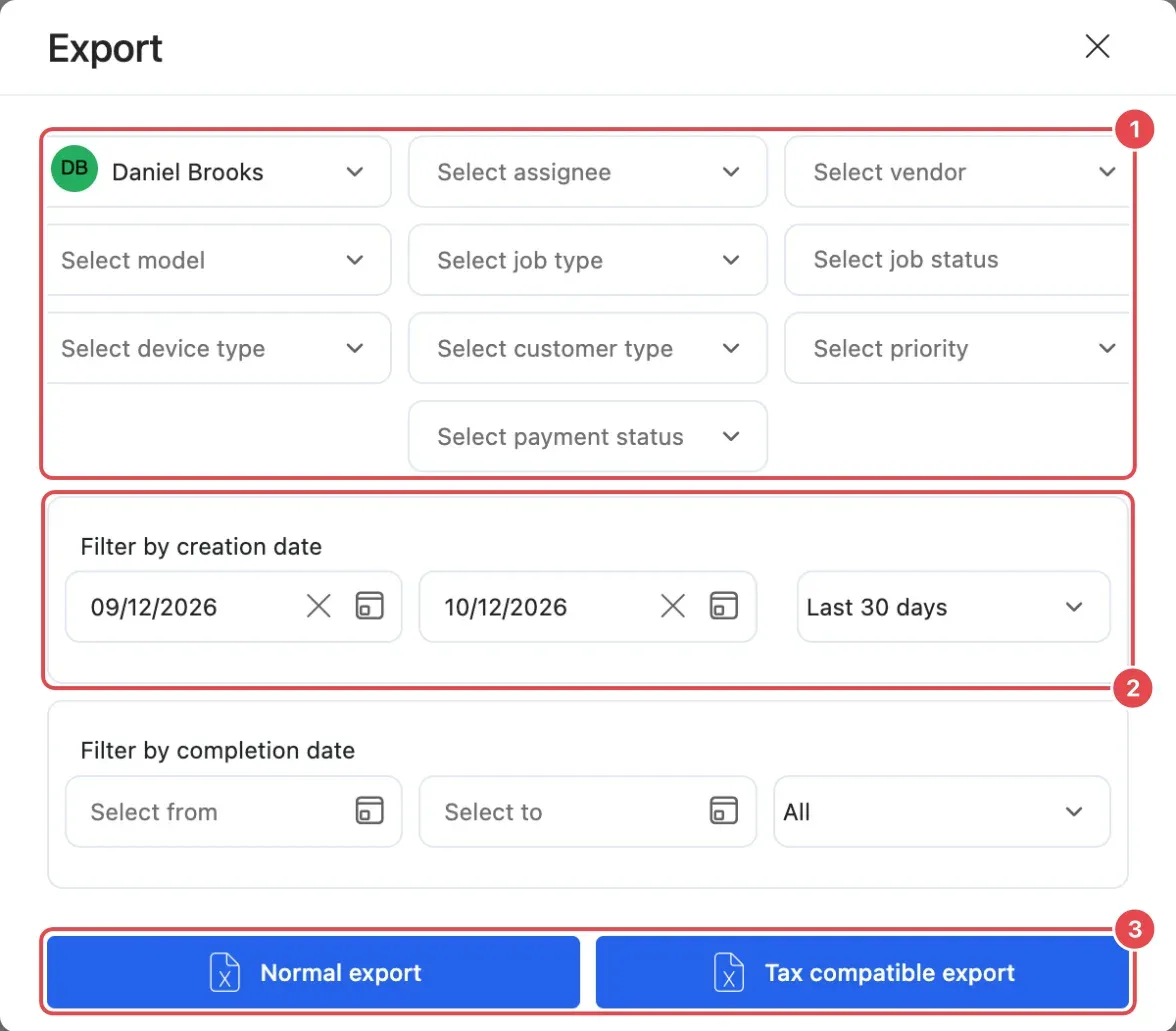Click the Export dialog title

point(105,49)
